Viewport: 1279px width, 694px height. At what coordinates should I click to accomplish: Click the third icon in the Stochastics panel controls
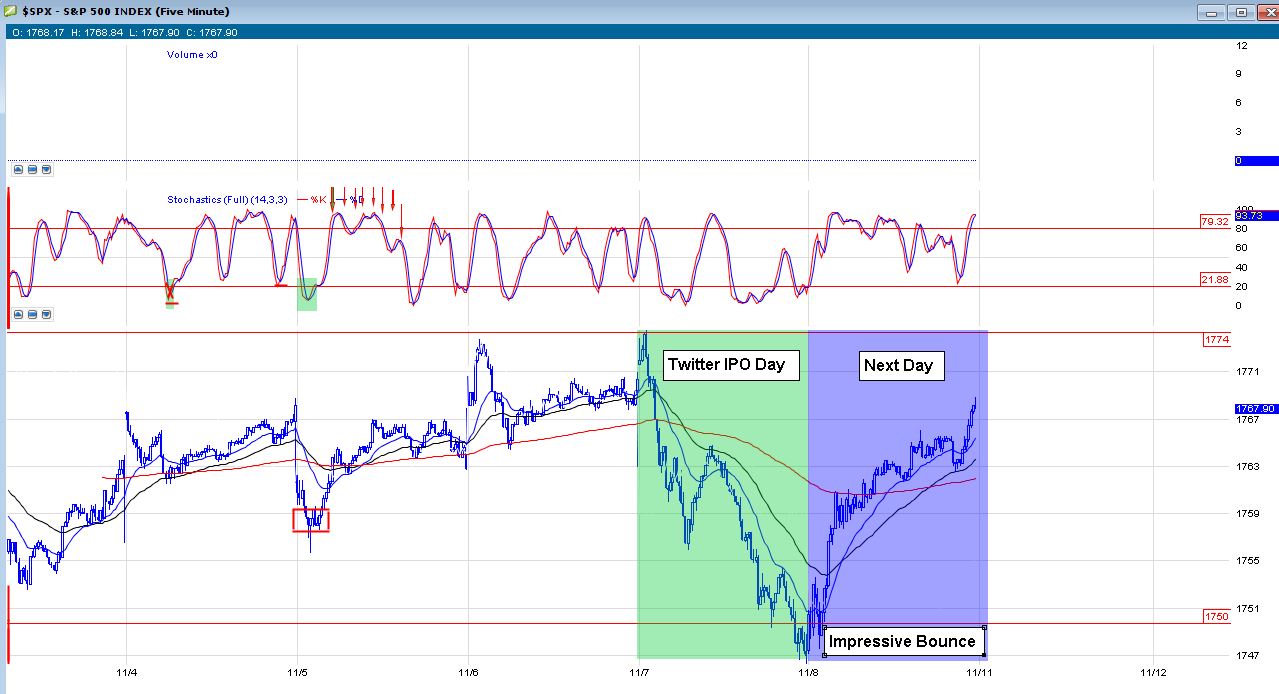(x=47, y=314)
